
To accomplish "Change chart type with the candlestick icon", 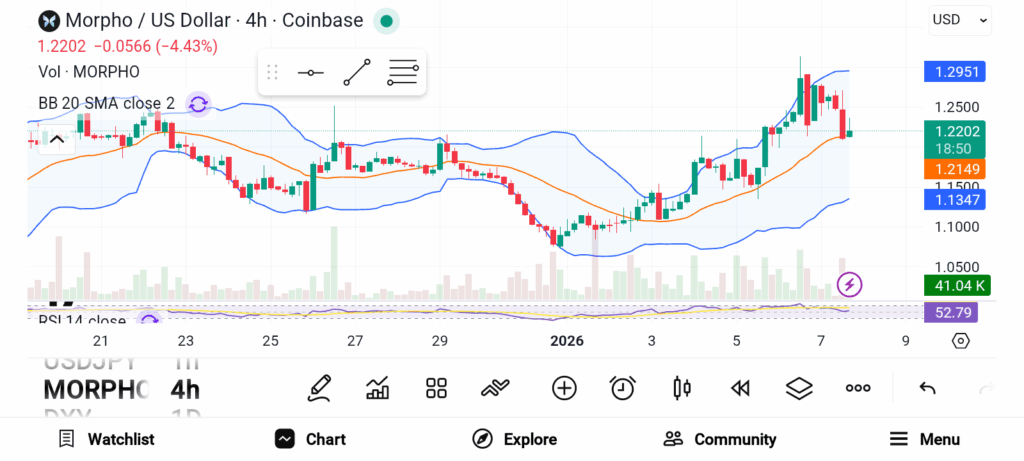I will [682, 388].
